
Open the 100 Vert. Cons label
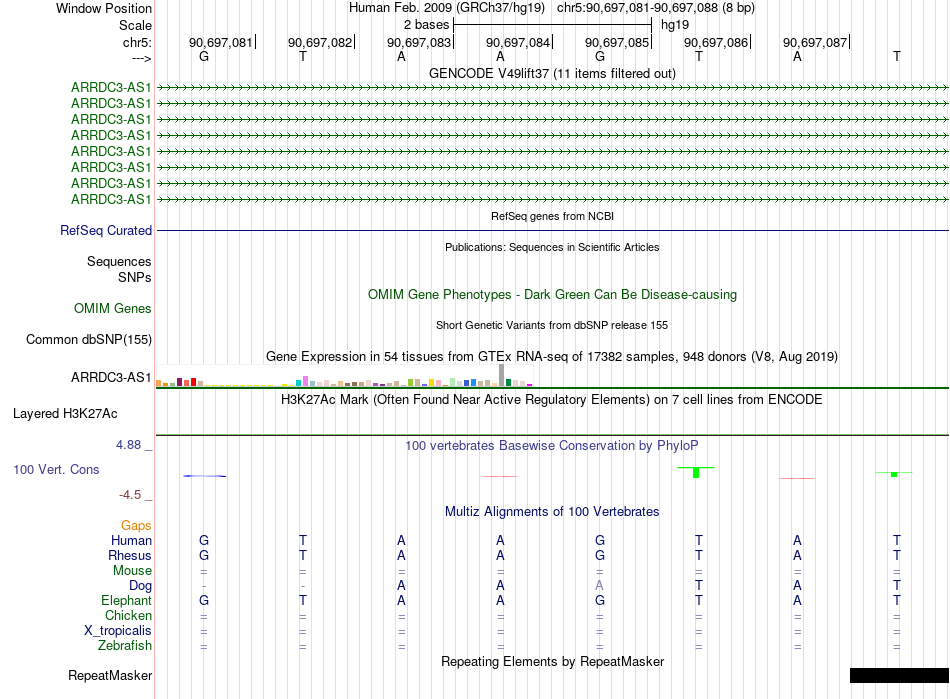(x=56, y=469)
